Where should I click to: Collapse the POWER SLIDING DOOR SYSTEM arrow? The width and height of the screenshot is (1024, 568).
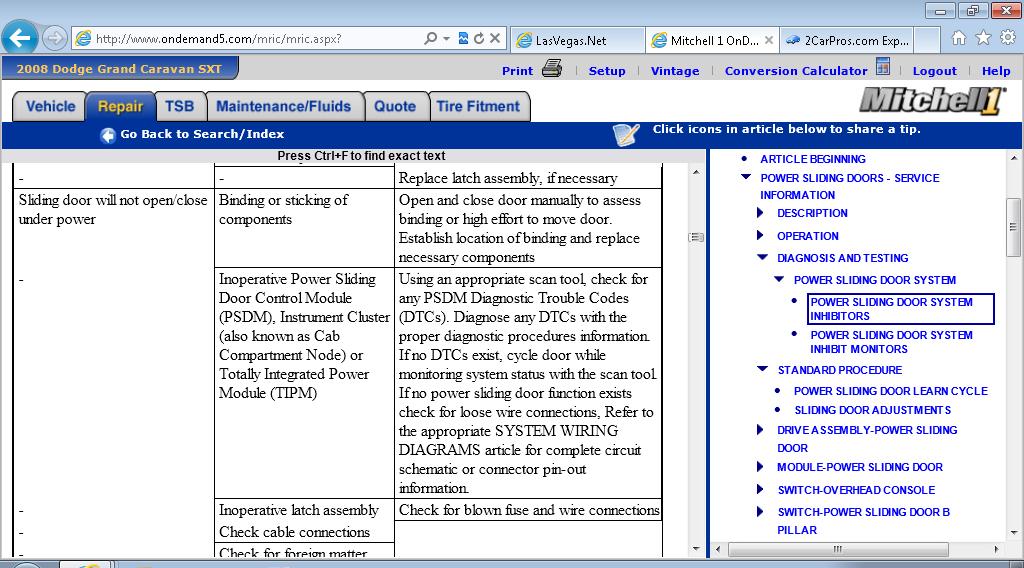point(778,279)
